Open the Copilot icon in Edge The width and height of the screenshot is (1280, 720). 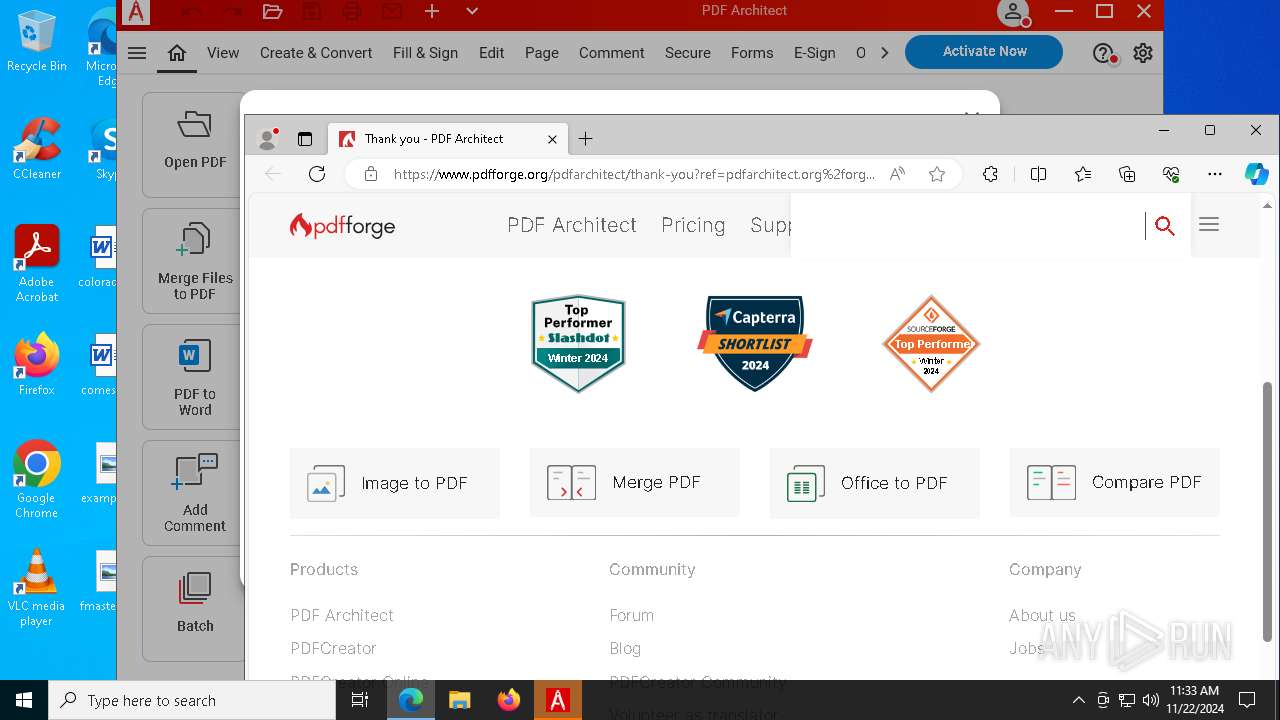pos(1257,174)
